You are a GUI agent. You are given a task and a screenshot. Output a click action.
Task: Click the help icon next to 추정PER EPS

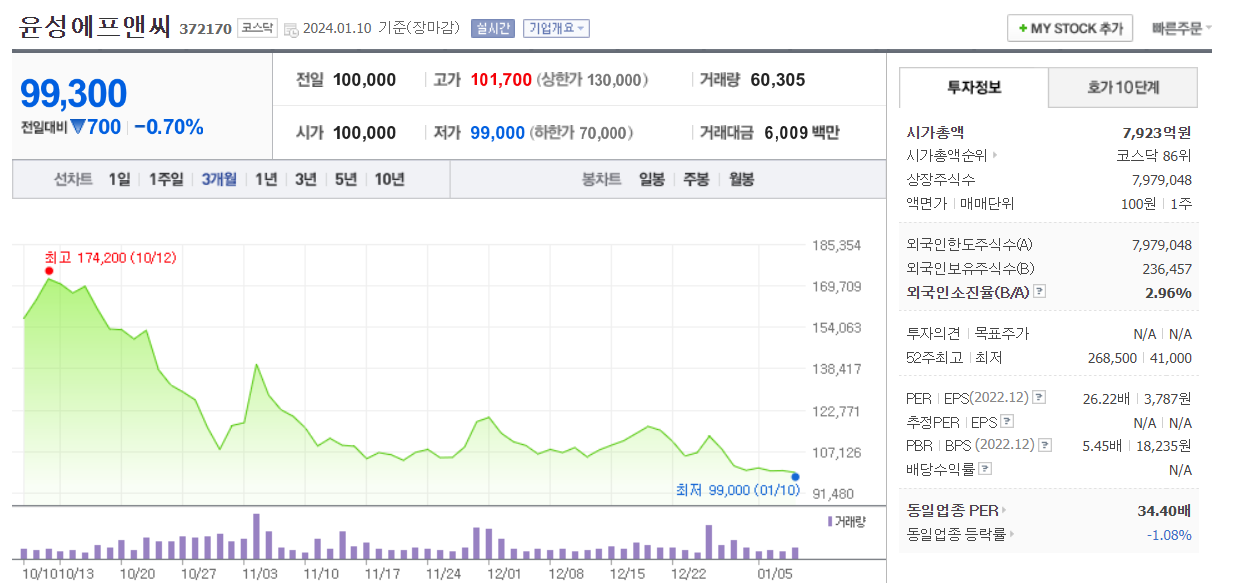[x=1007, y=422]
